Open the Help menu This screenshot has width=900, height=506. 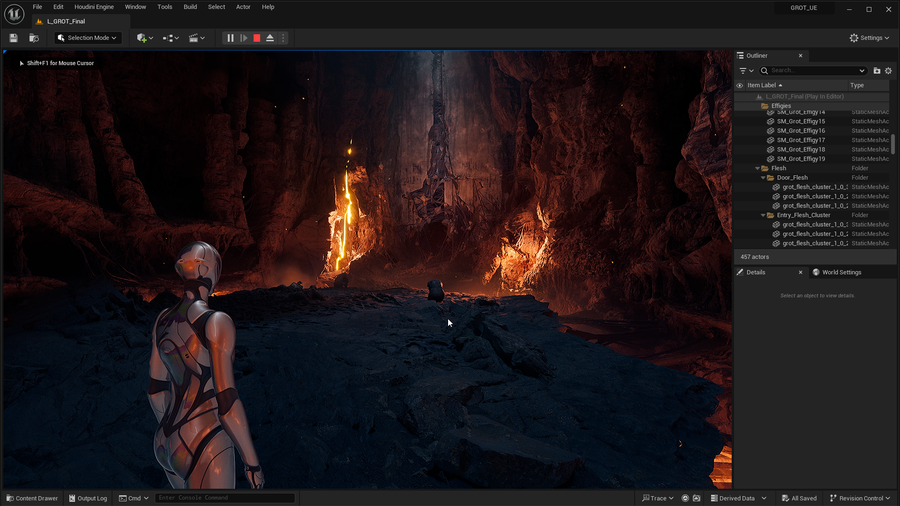point(268,7)
